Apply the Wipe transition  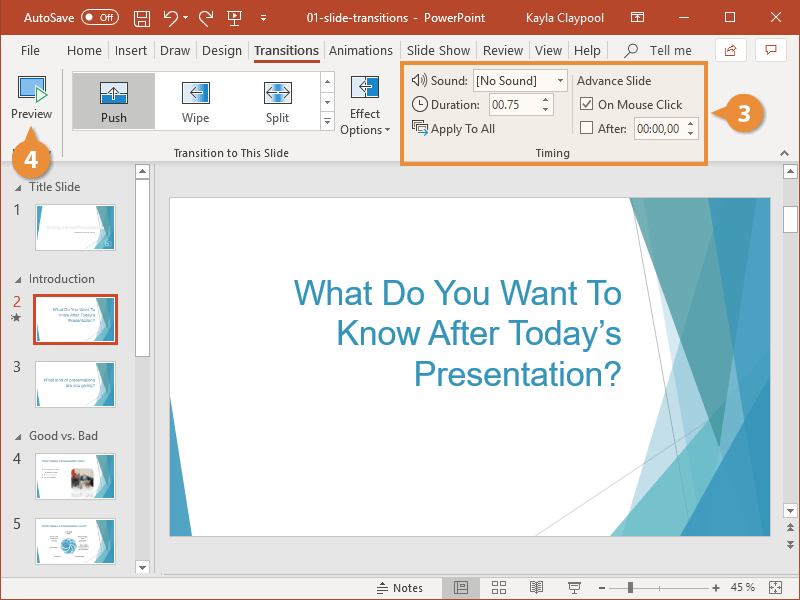[x=195, y=100]
